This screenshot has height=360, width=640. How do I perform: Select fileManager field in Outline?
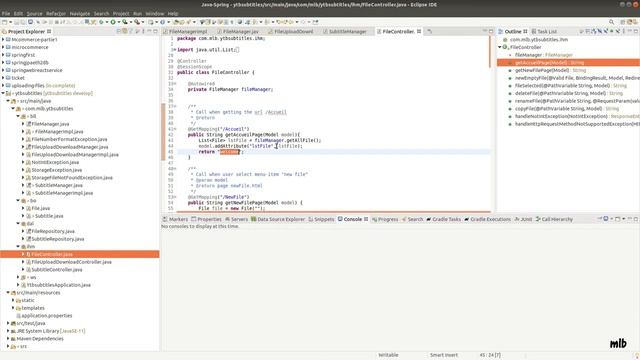543,55
